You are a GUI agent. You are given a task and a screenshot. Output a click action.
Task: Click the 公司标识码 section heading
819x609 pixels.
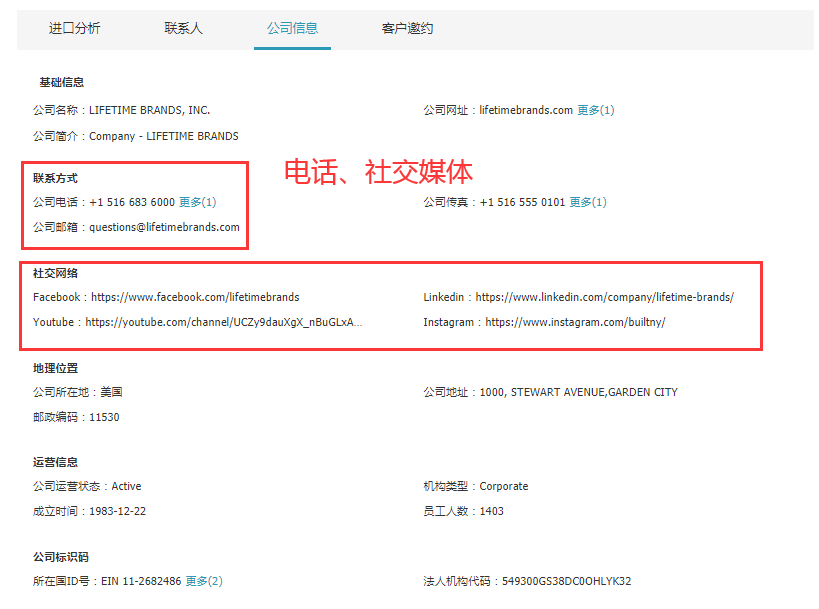coord(61,557)
